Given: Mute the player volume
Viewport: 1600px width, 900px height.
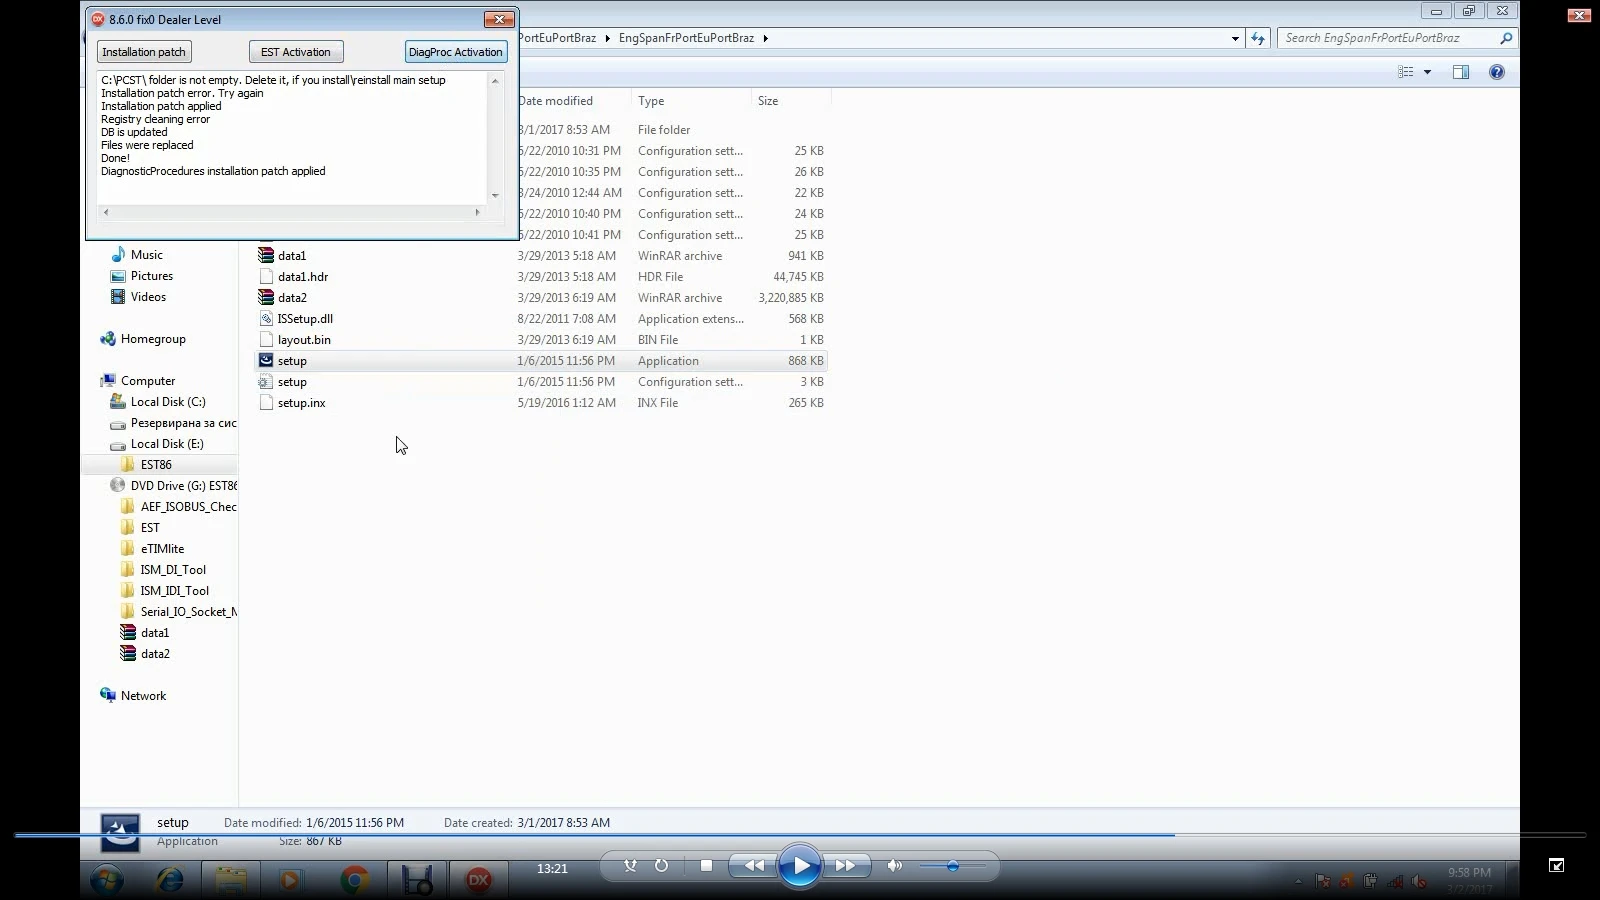Looking at the screenshot, I should [895, 866].
